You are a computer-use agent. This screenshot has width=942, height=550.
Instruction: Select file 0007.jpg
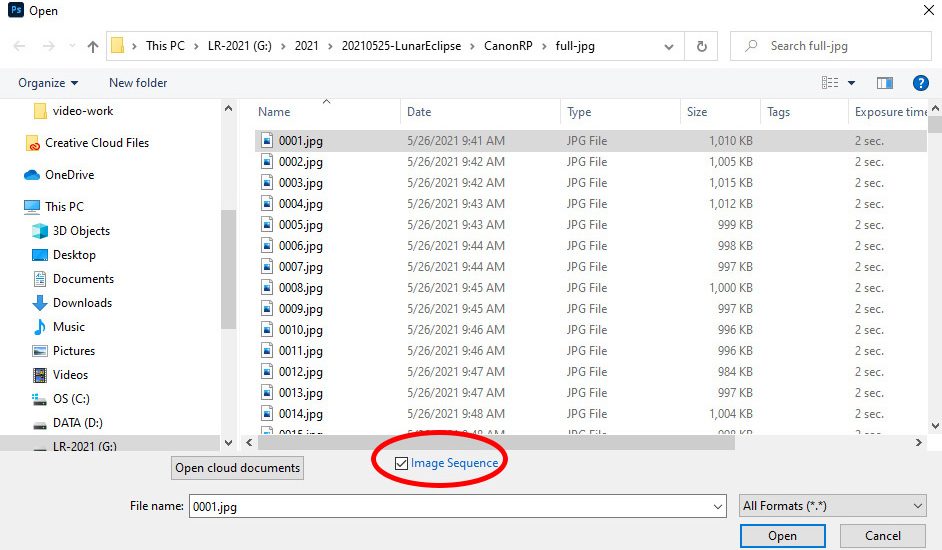(590, 267)
